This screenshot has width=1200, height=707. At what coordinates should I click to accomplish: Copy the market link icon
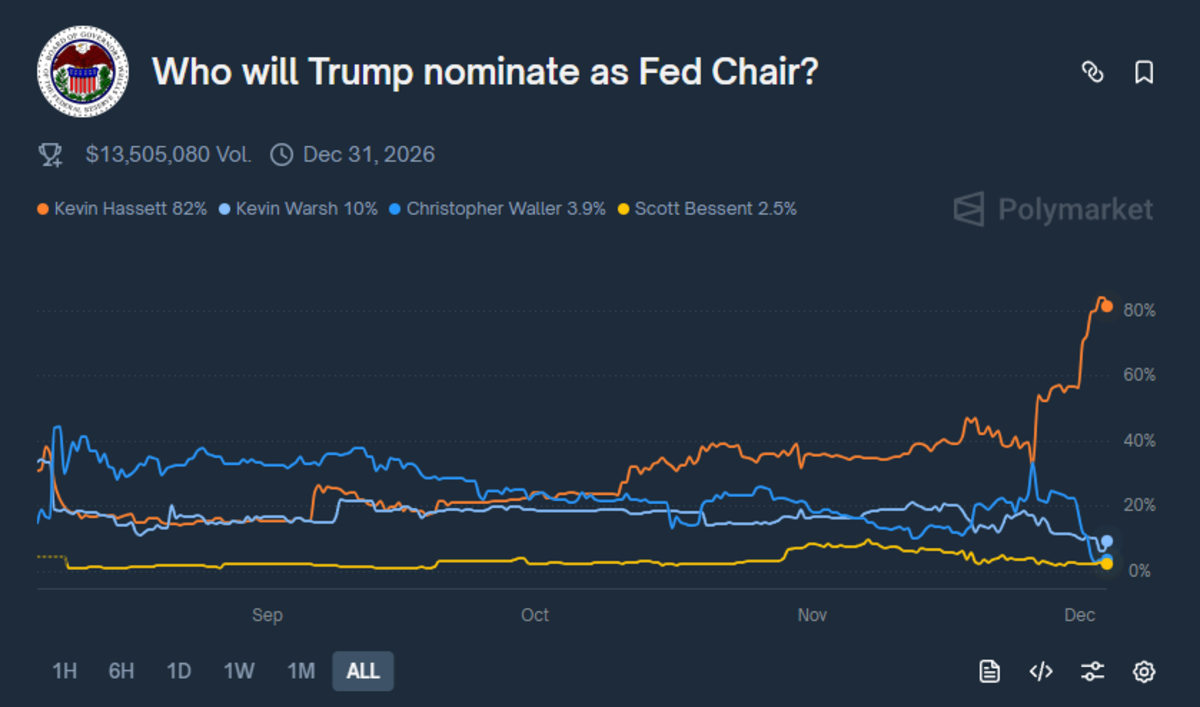(1094, 72)
